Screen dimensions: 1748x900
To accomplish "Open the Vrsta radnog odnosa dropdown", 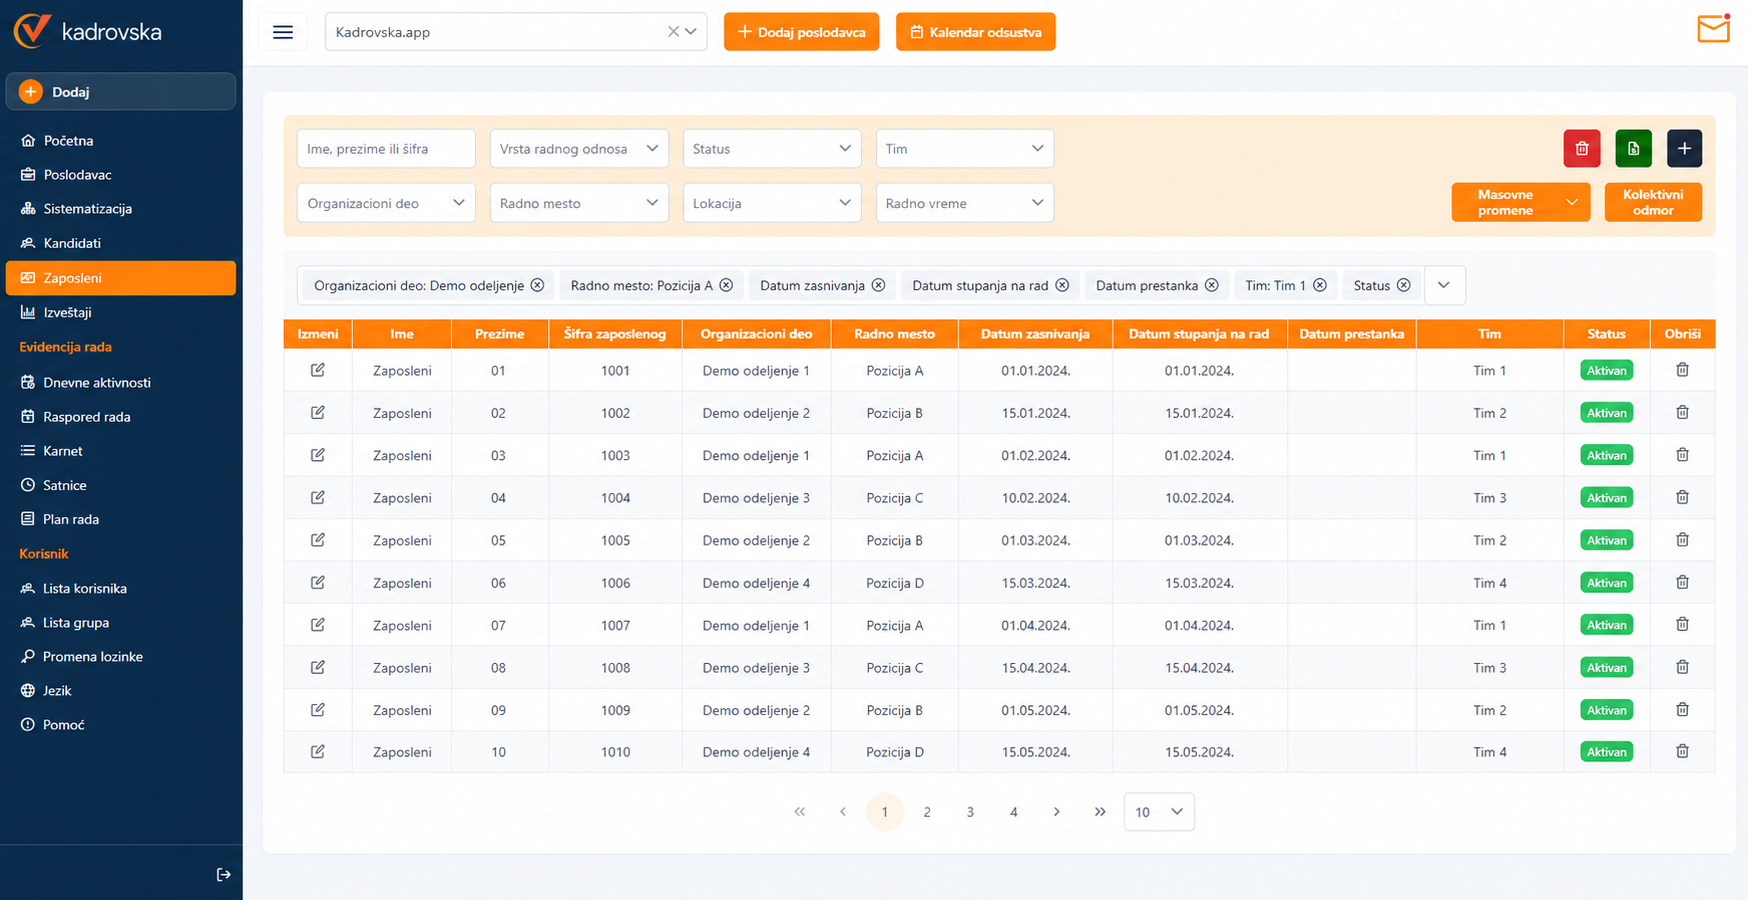I will pyautogui.click(x=579, y=149).
